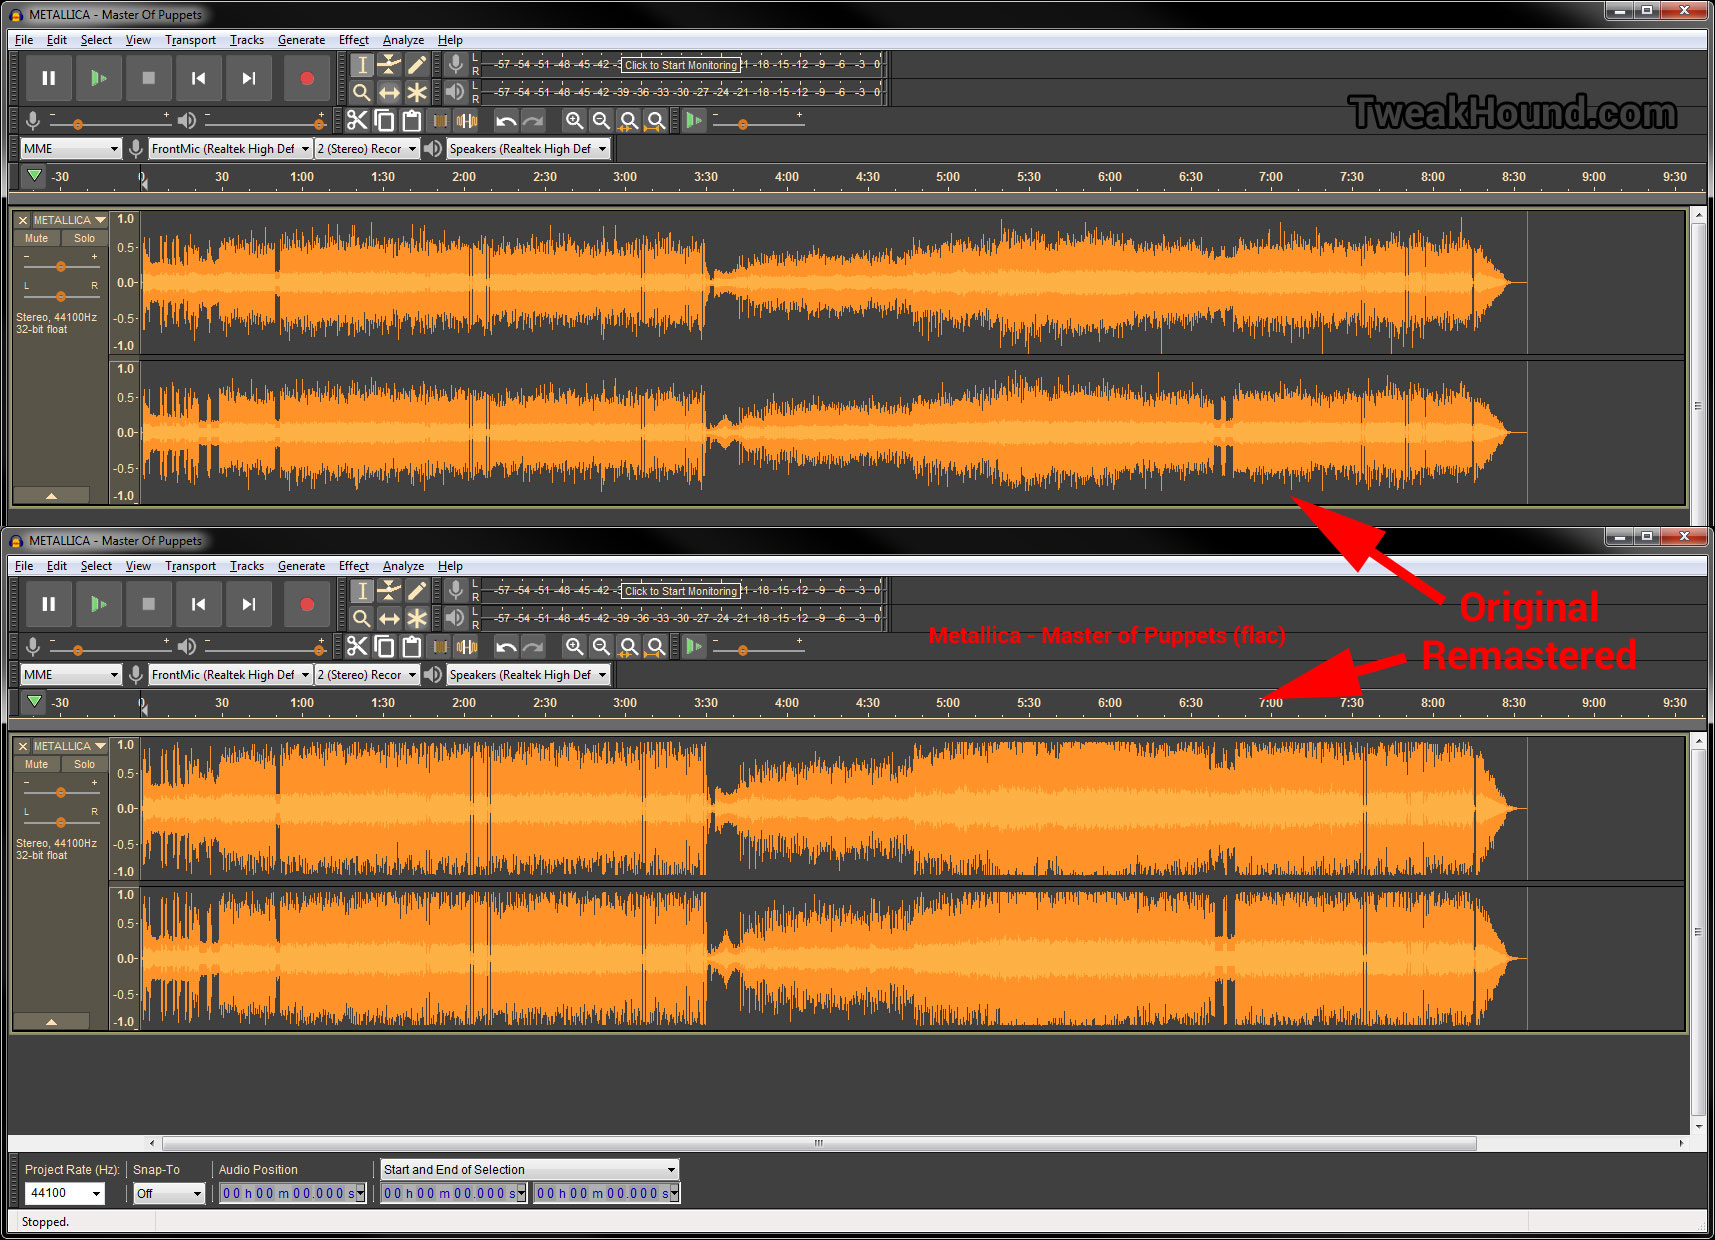Click Stop button in top Audacity window
The height and width of the screenshot is (1240, 1715).
pyautogui.click(x=148, y=78)
